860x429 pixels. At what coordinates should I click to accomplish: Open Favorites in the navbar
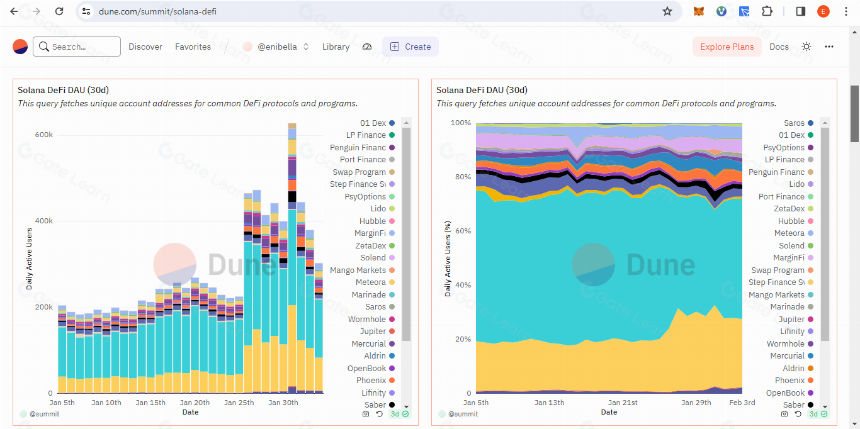[193, 47]
